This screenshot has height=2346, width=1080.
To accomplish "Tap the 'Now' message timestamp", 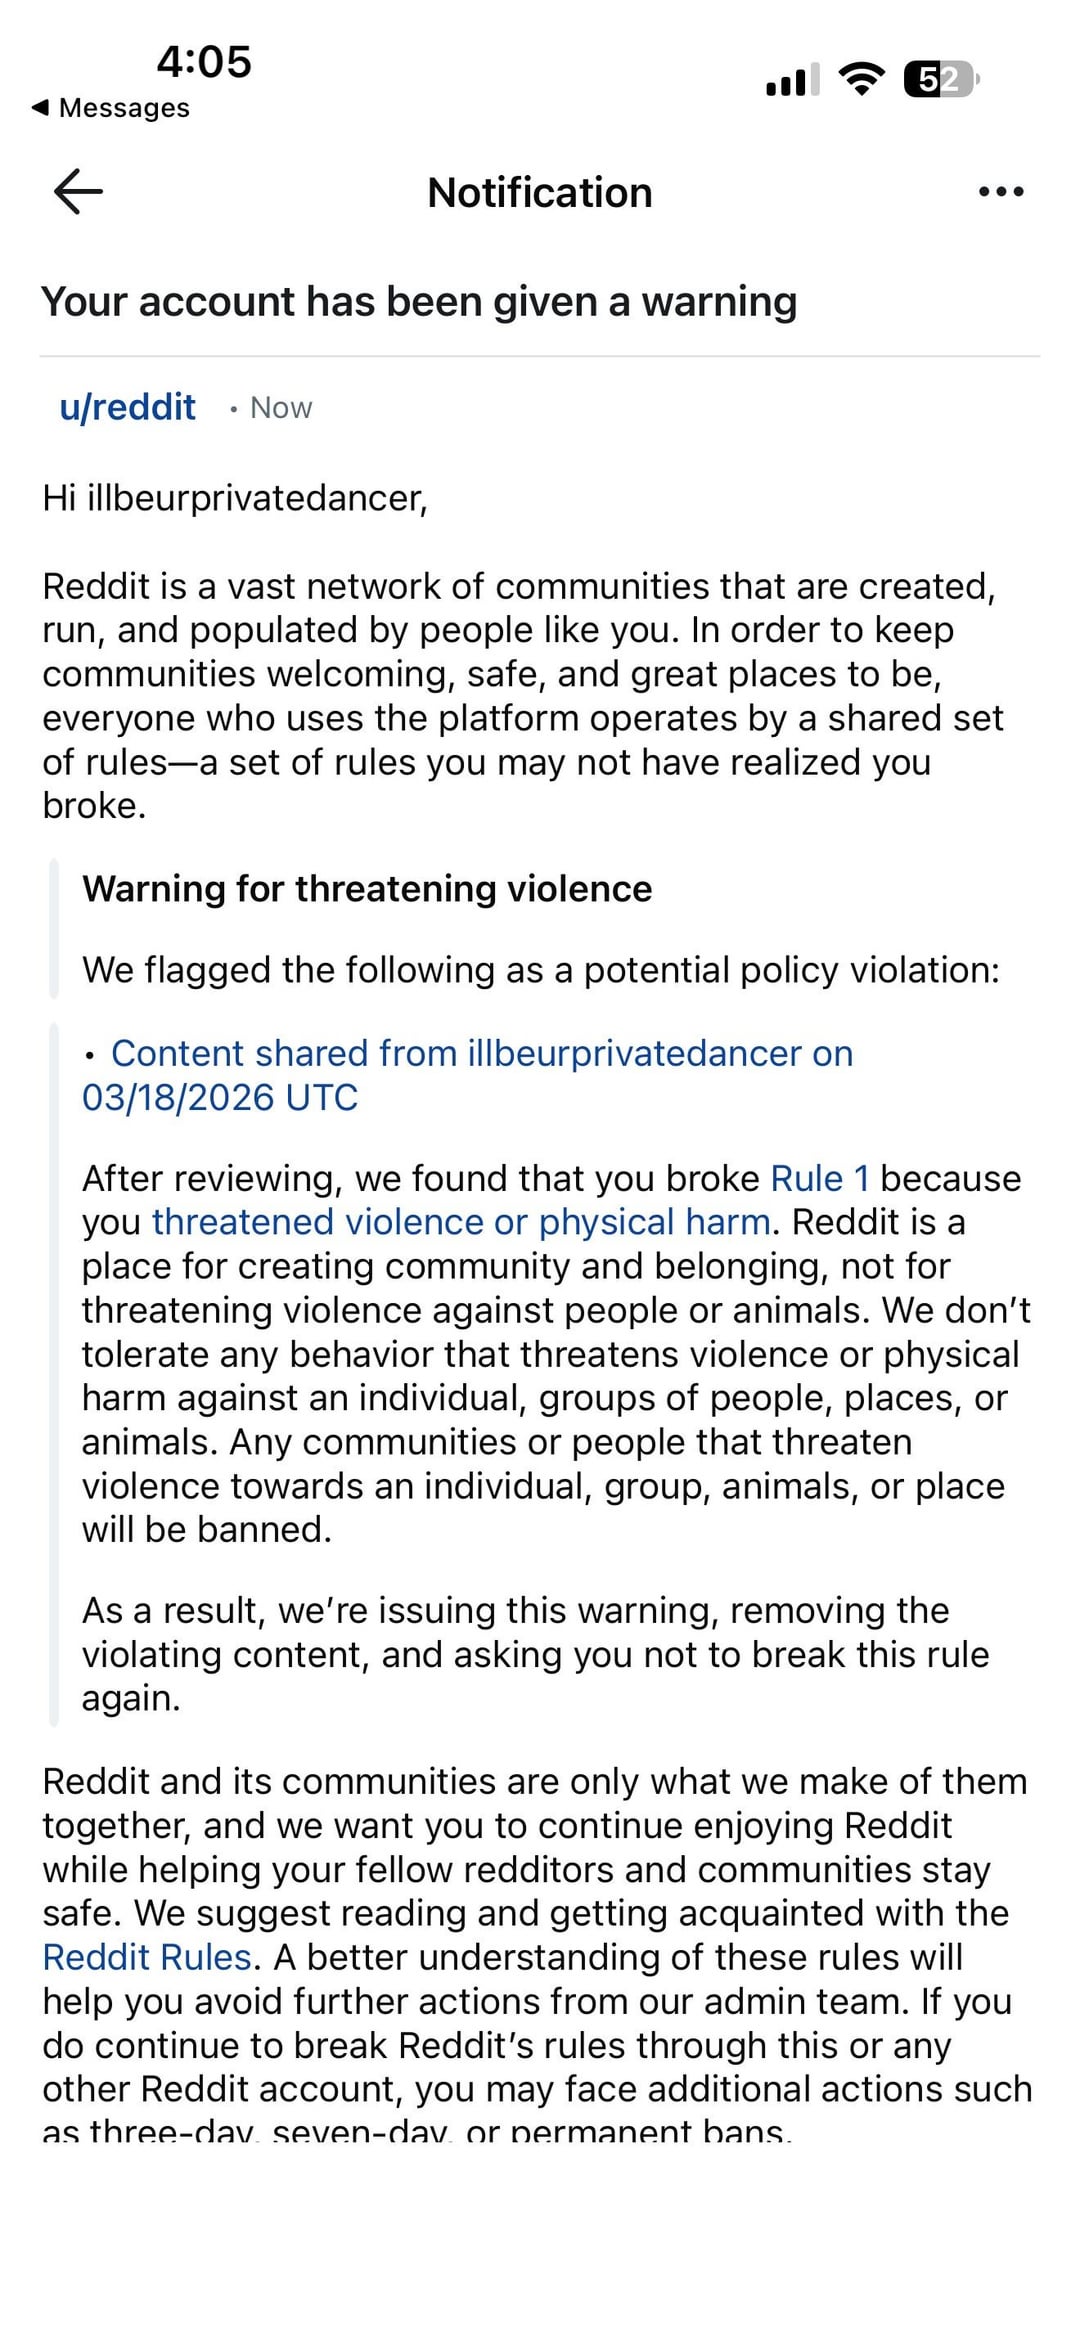I will coord(281,408).
